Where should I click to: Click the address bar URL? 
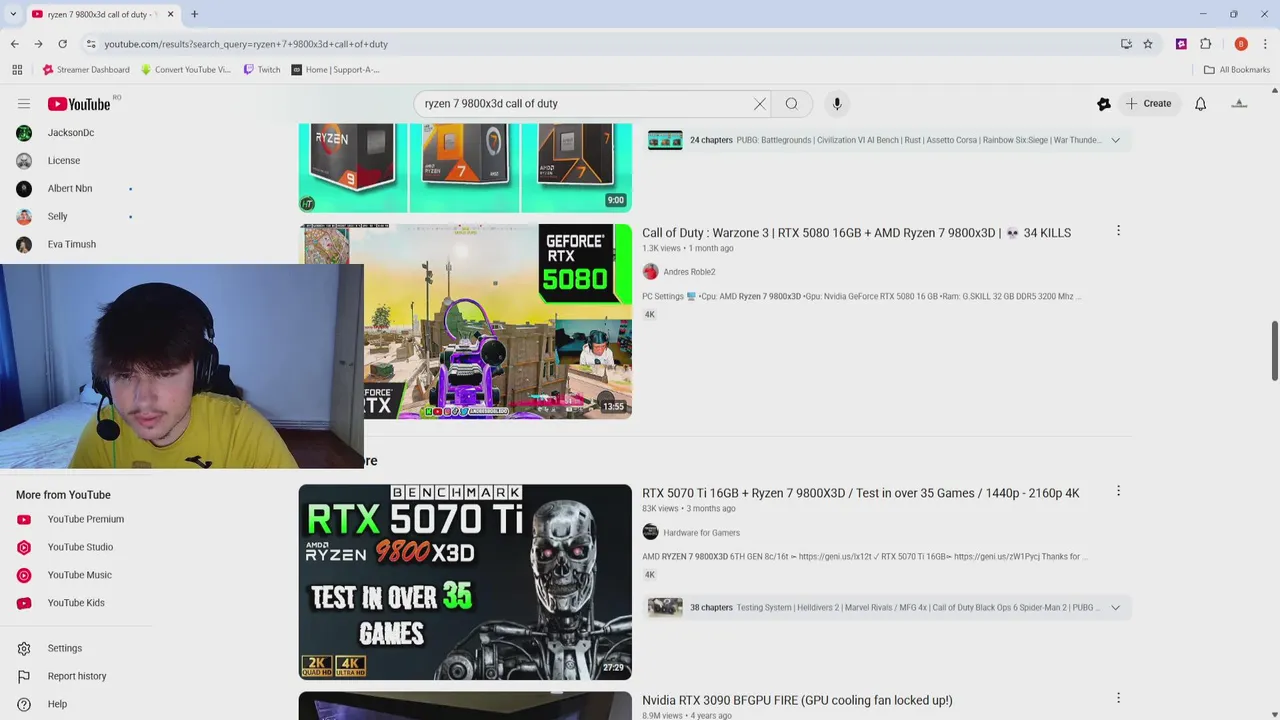click(246, 44)
